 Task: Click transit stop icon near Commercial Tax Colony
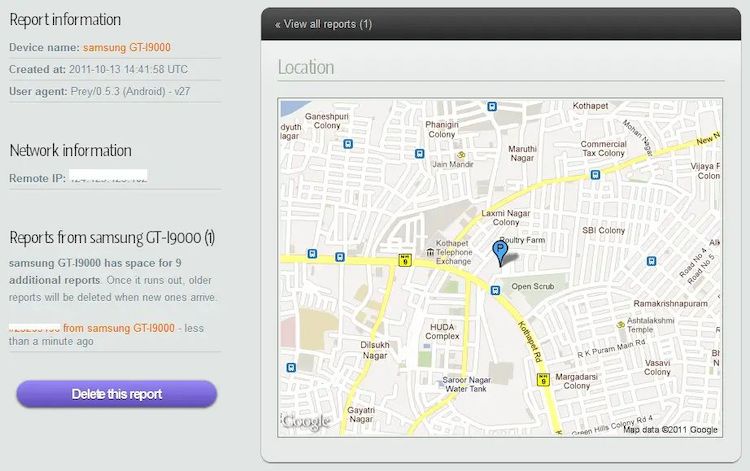(x=595, y=175)
